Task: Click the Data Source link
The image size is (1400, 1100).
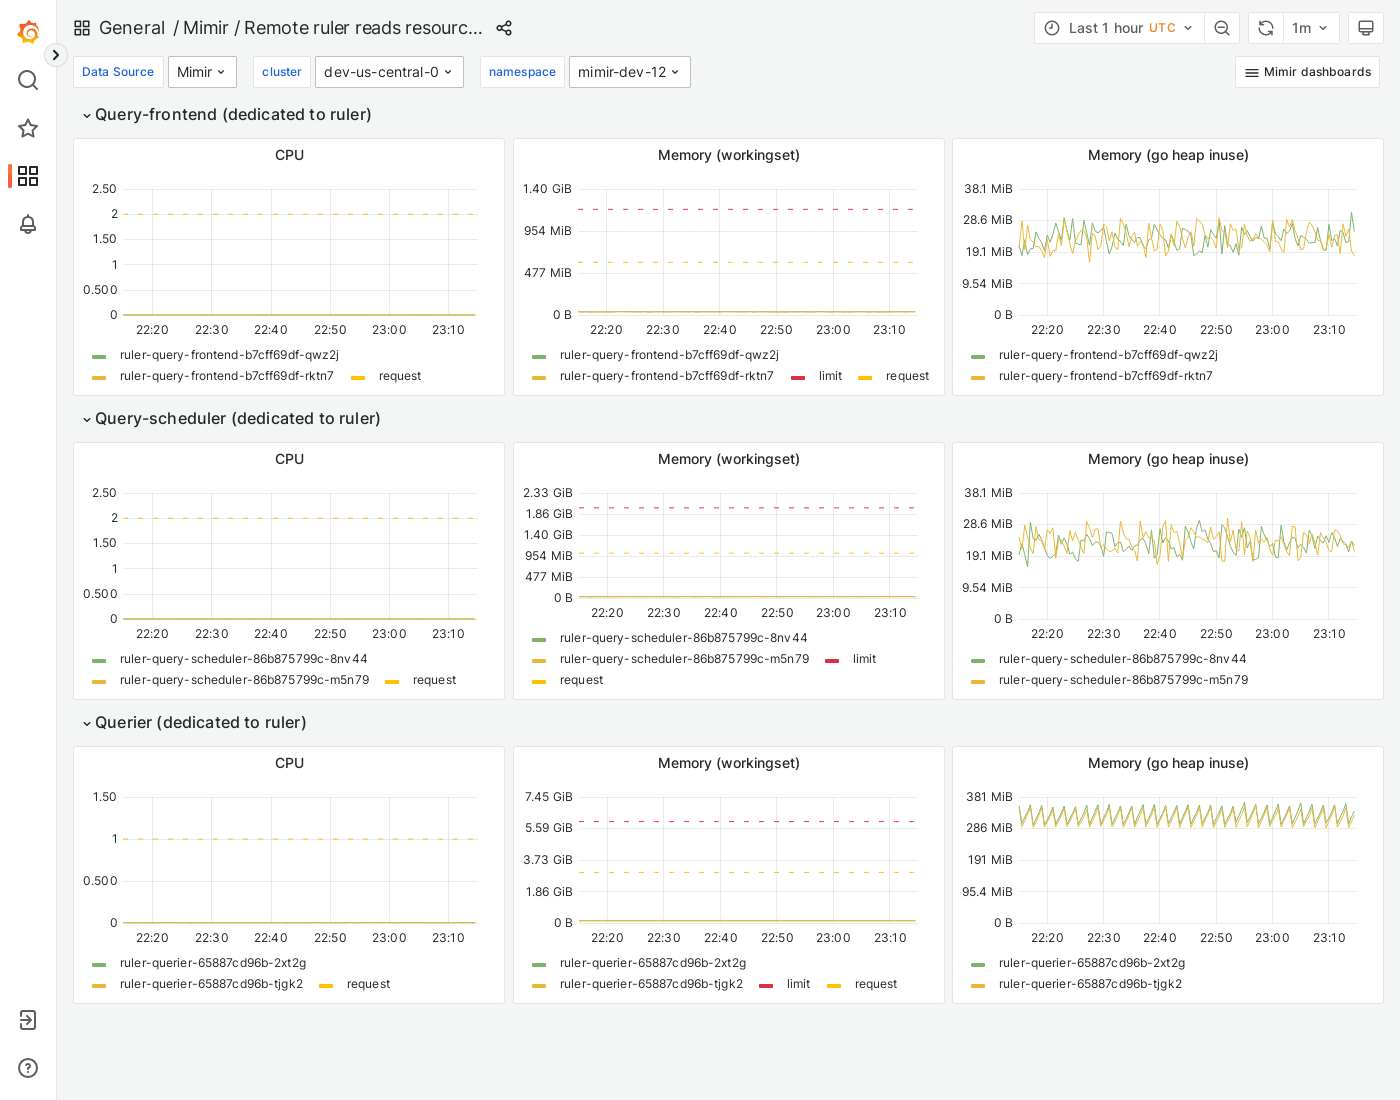Action: point(118,72)
